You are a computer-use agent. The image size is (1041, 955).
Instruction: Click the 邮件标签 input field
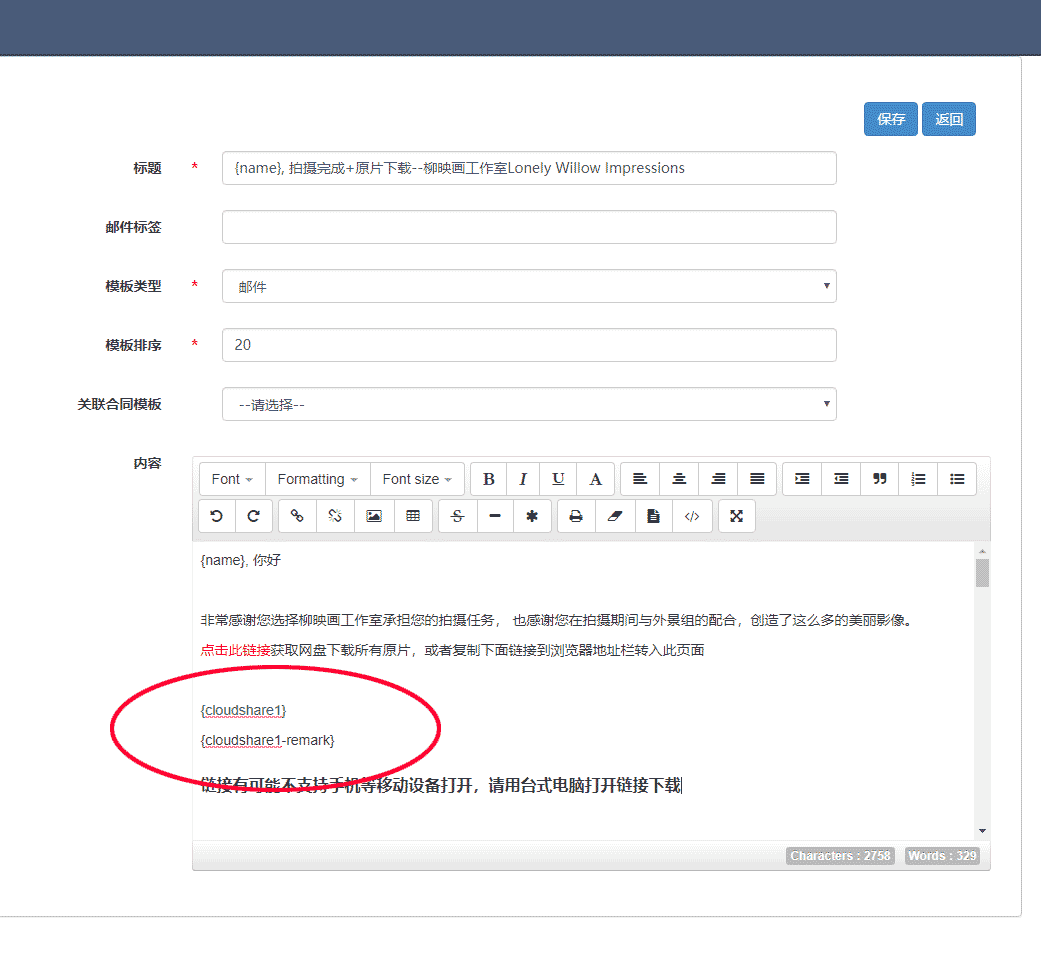529,227
